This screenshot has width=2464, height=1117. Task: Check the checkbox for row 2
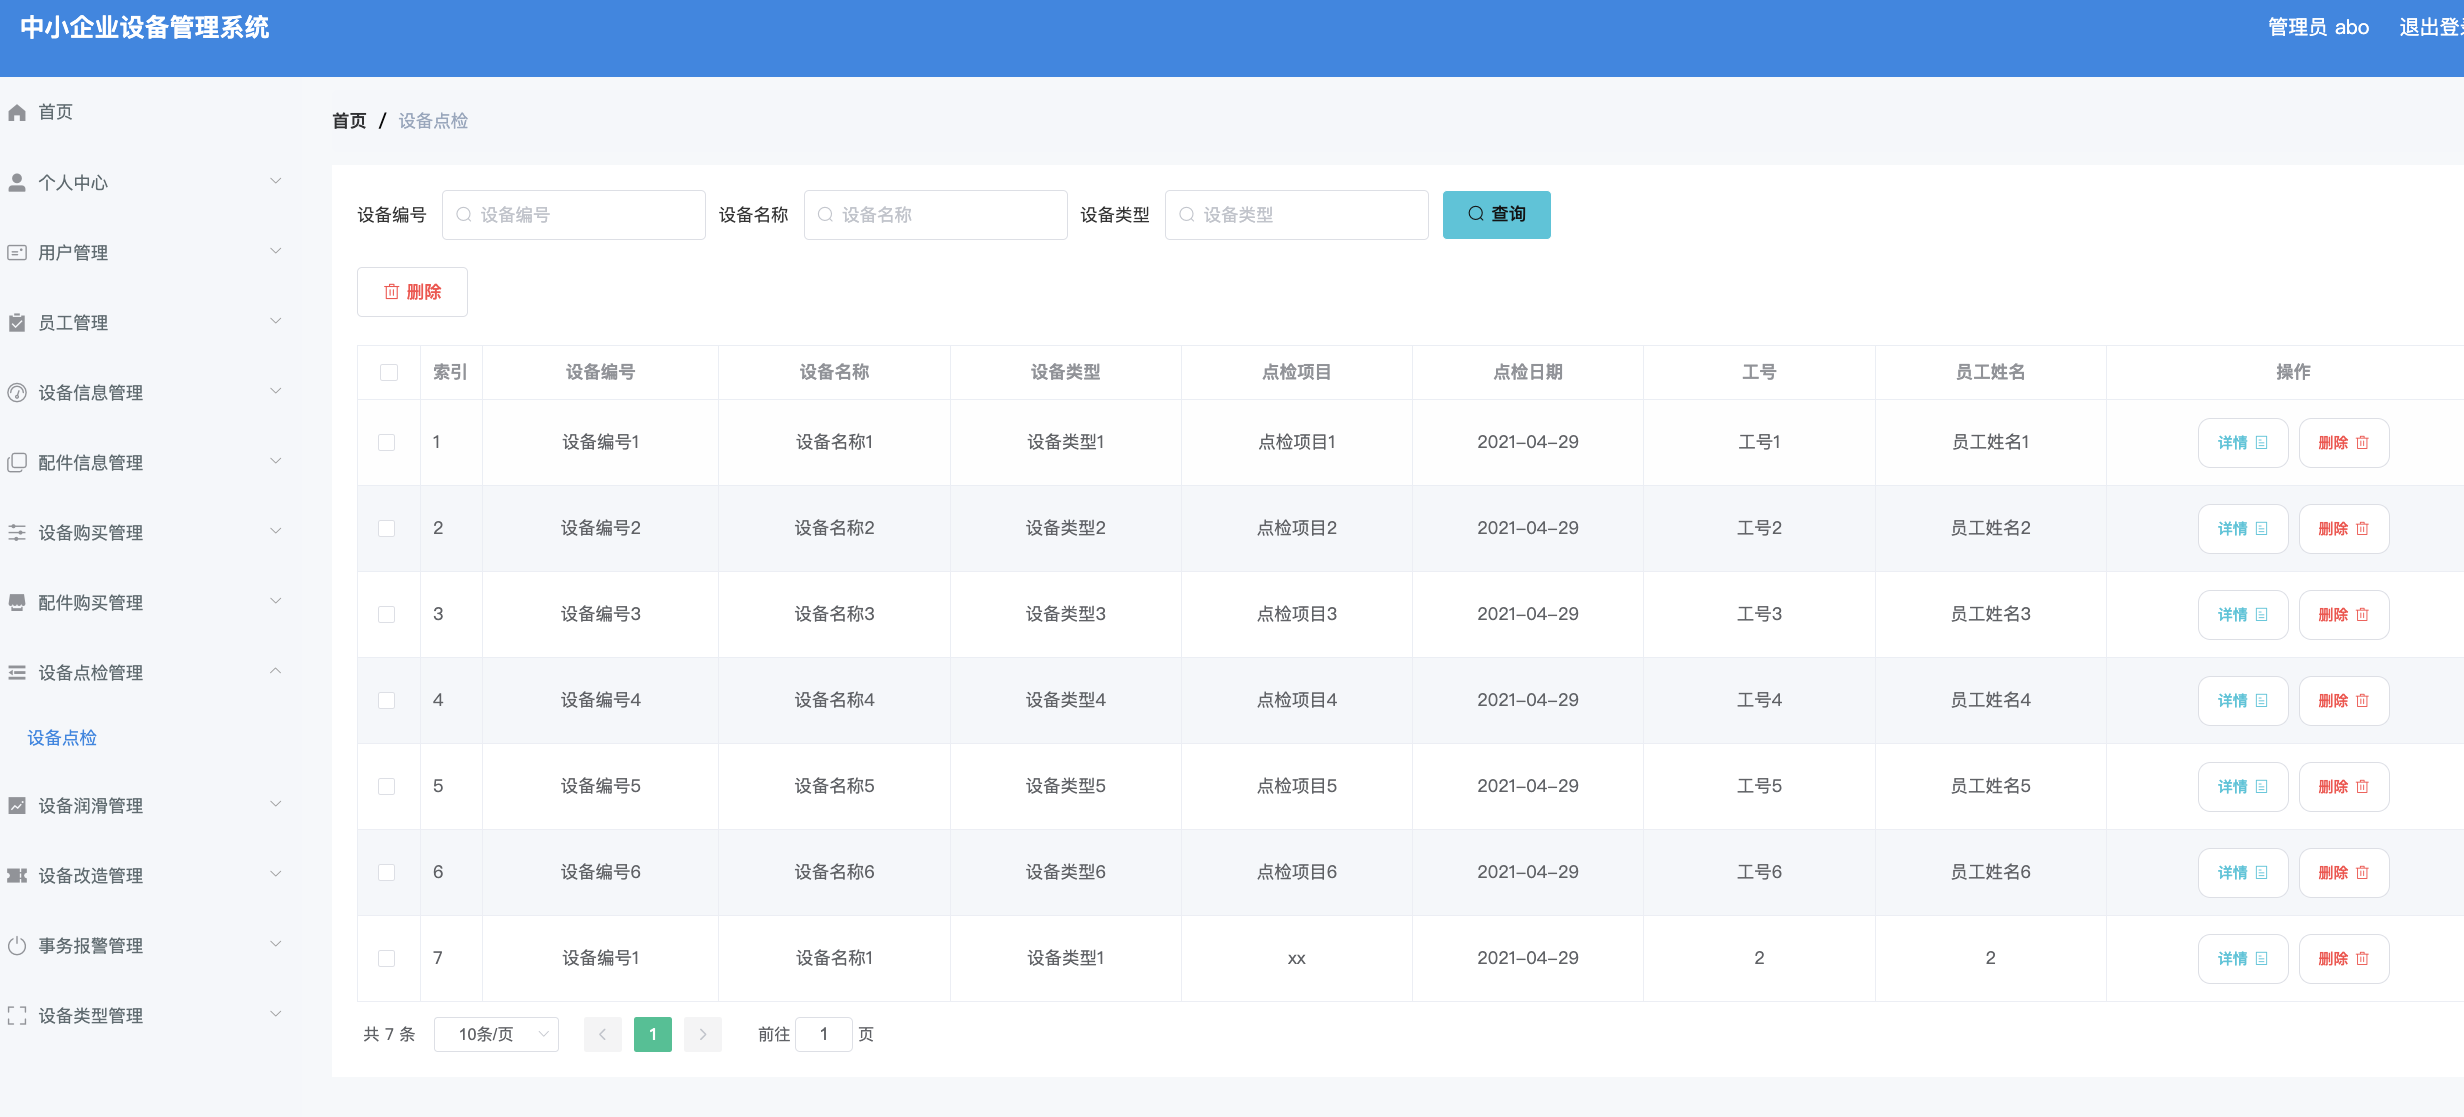(x=386, y=528)
